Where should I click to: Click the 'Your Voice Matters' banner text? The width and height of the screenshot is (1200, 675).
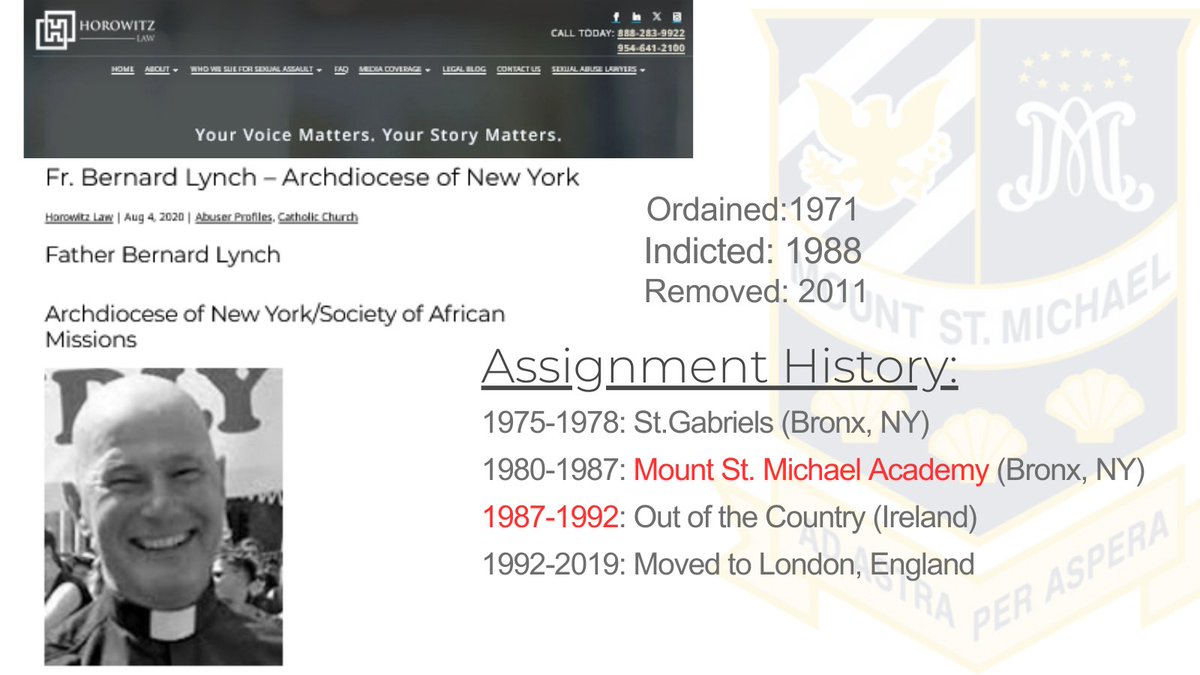(378, 134)
